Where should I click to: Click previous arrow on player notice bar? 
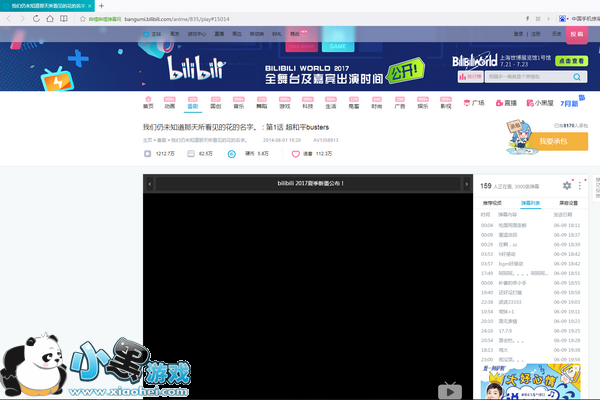pyautogui.click(x=150, y=184)
